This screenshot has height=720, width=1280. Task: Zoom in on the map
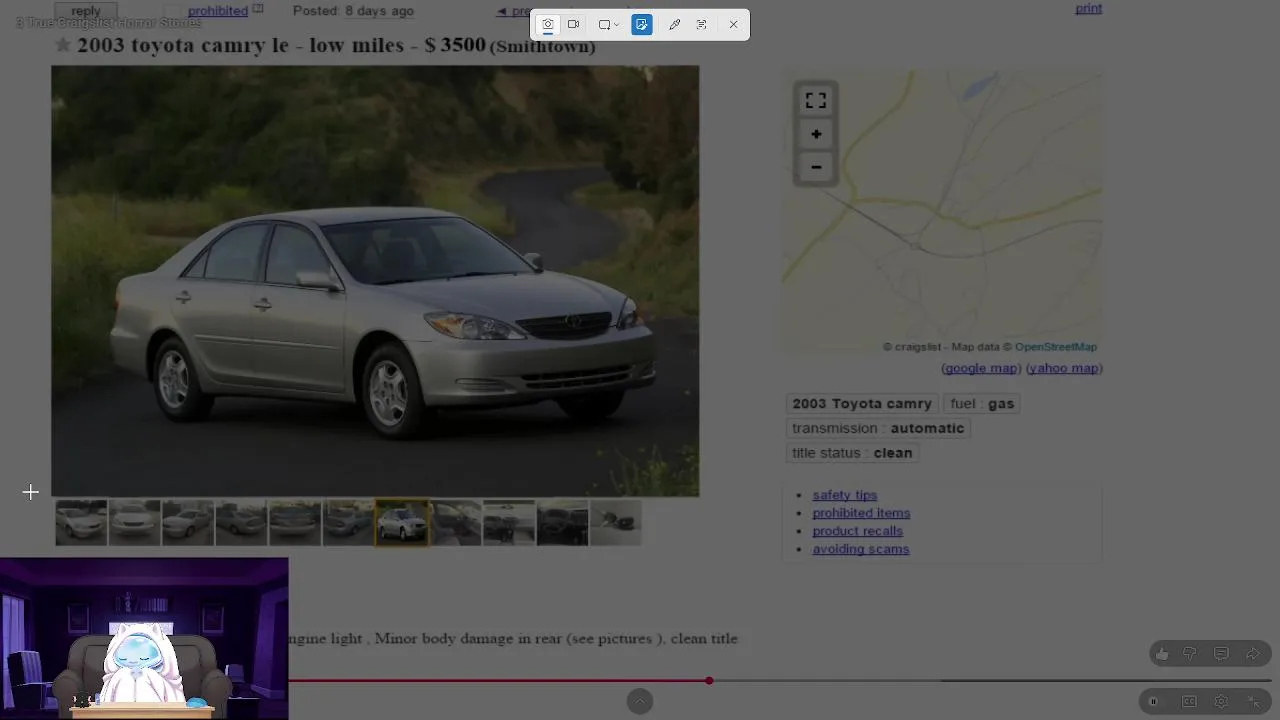[816, 134]
